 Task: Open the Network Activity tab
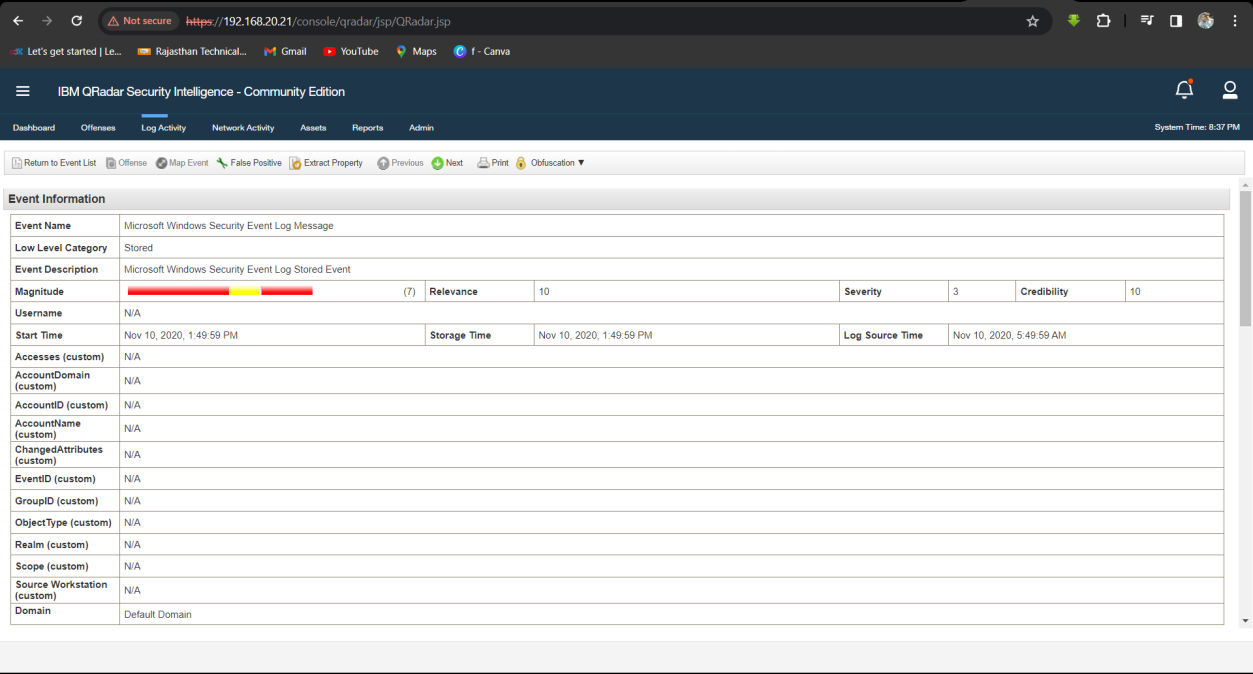click(243, 128)
